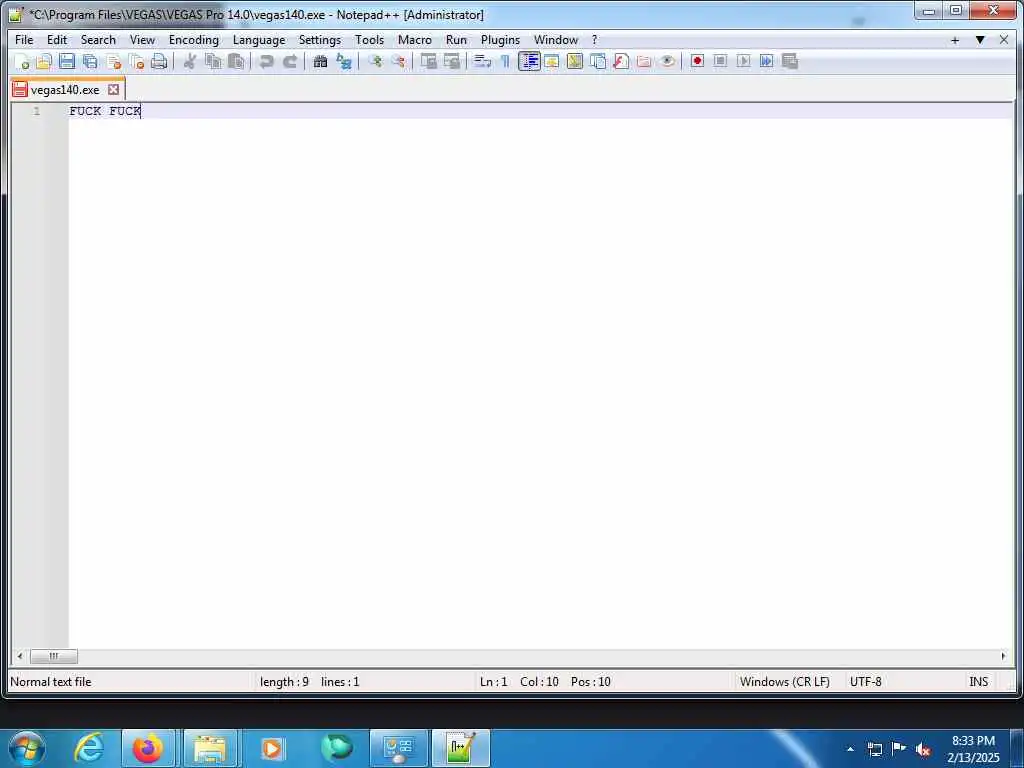This screenshot has height=768, width=1024.
Task: Toggle vertical scroll synchronization
Action: [428, 61]
